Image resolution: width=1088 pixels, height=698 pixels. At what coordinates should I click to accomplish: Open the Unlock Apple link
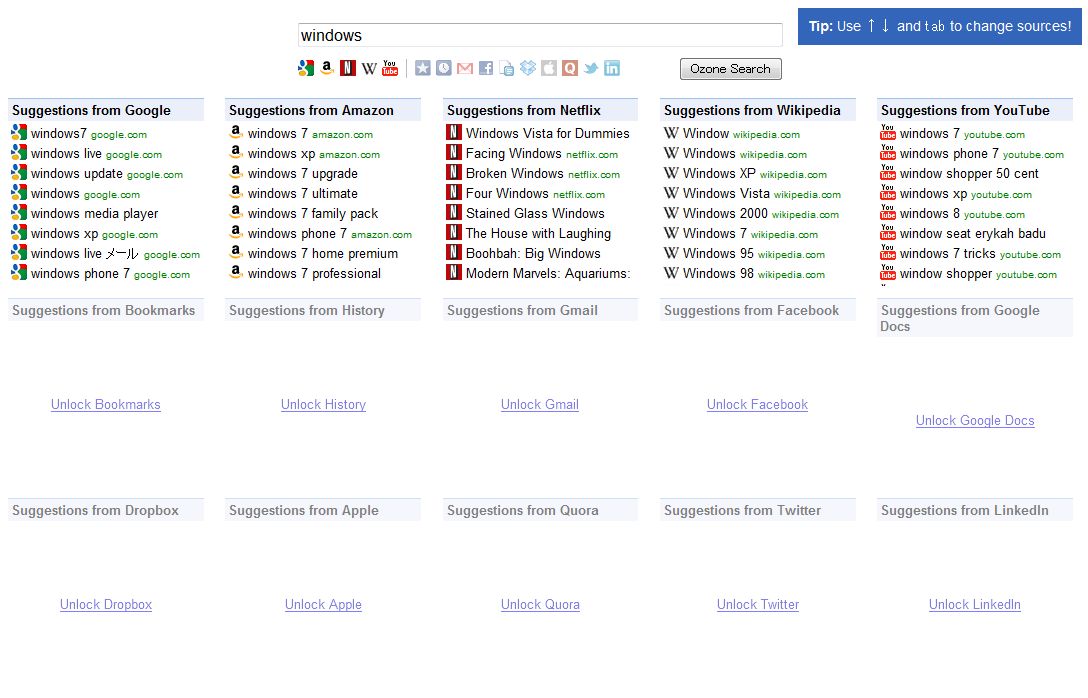pyautogui.click(x=323, y=604)
